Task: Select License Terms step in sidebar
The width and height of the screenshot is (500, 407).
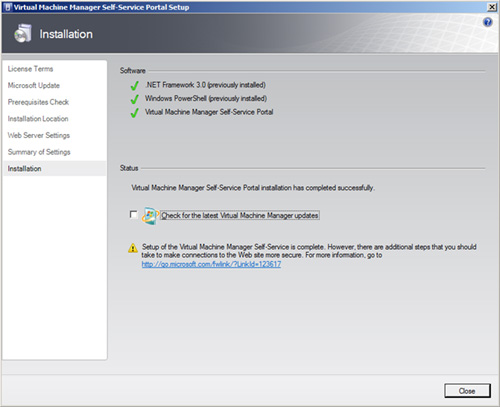Action: coord(30,69)
